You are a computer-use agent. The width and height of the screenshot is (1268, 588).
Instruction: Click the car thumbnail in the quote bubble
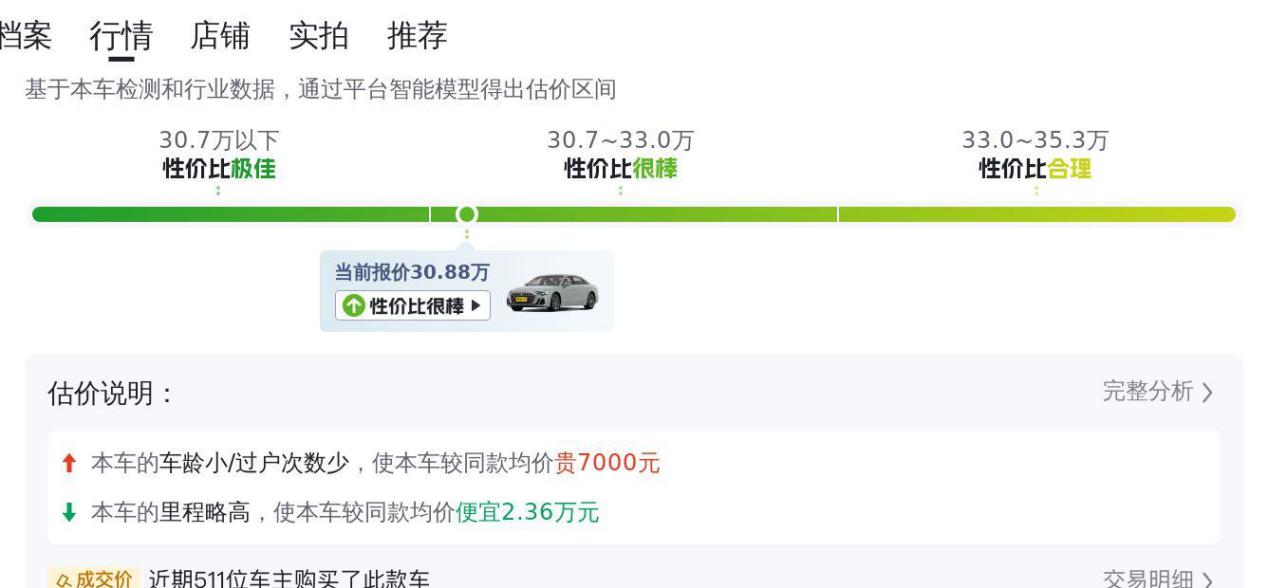pos(552,293)
